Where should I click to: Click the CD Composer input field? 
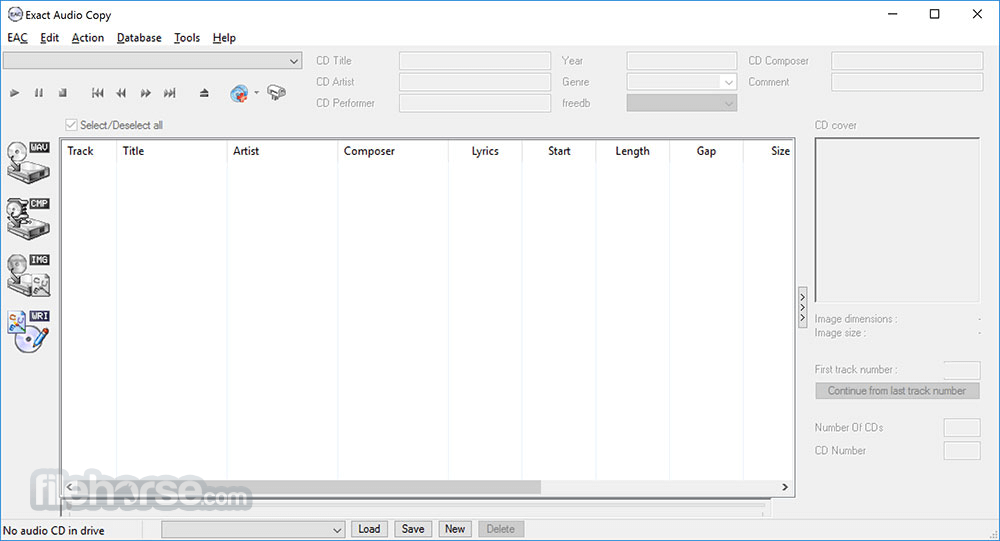(x=907, y=61)
